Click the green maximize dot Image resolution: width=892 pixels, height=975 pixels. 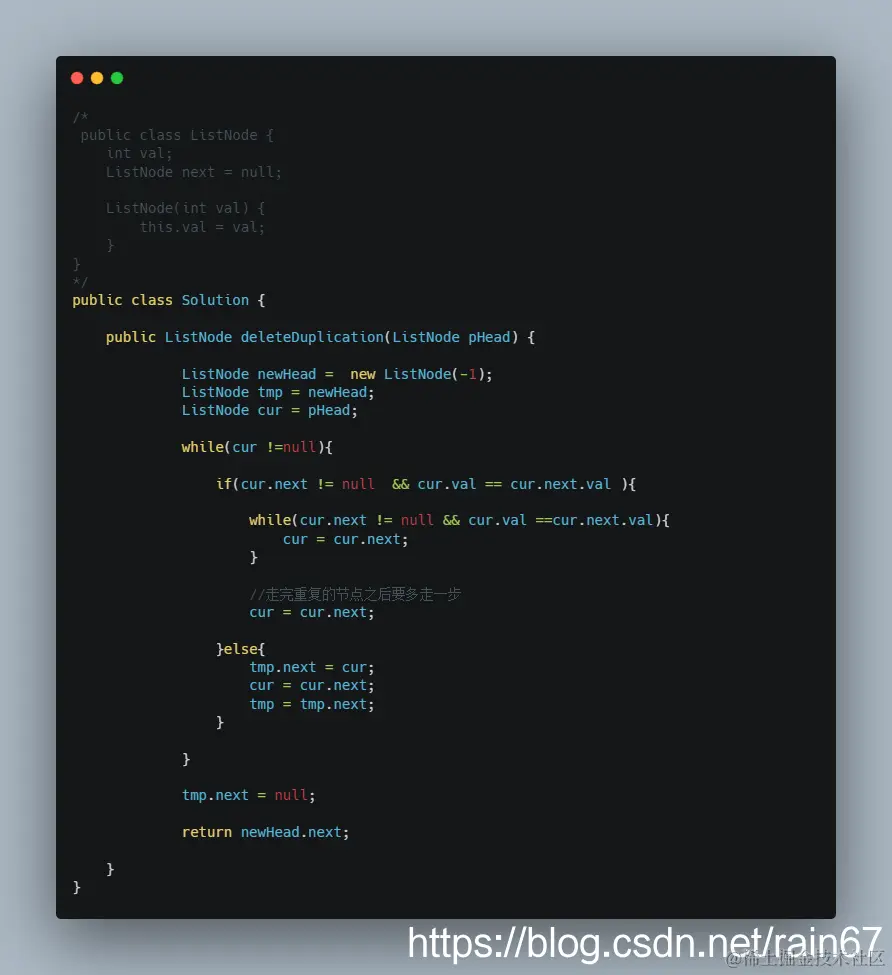(117, 78)
